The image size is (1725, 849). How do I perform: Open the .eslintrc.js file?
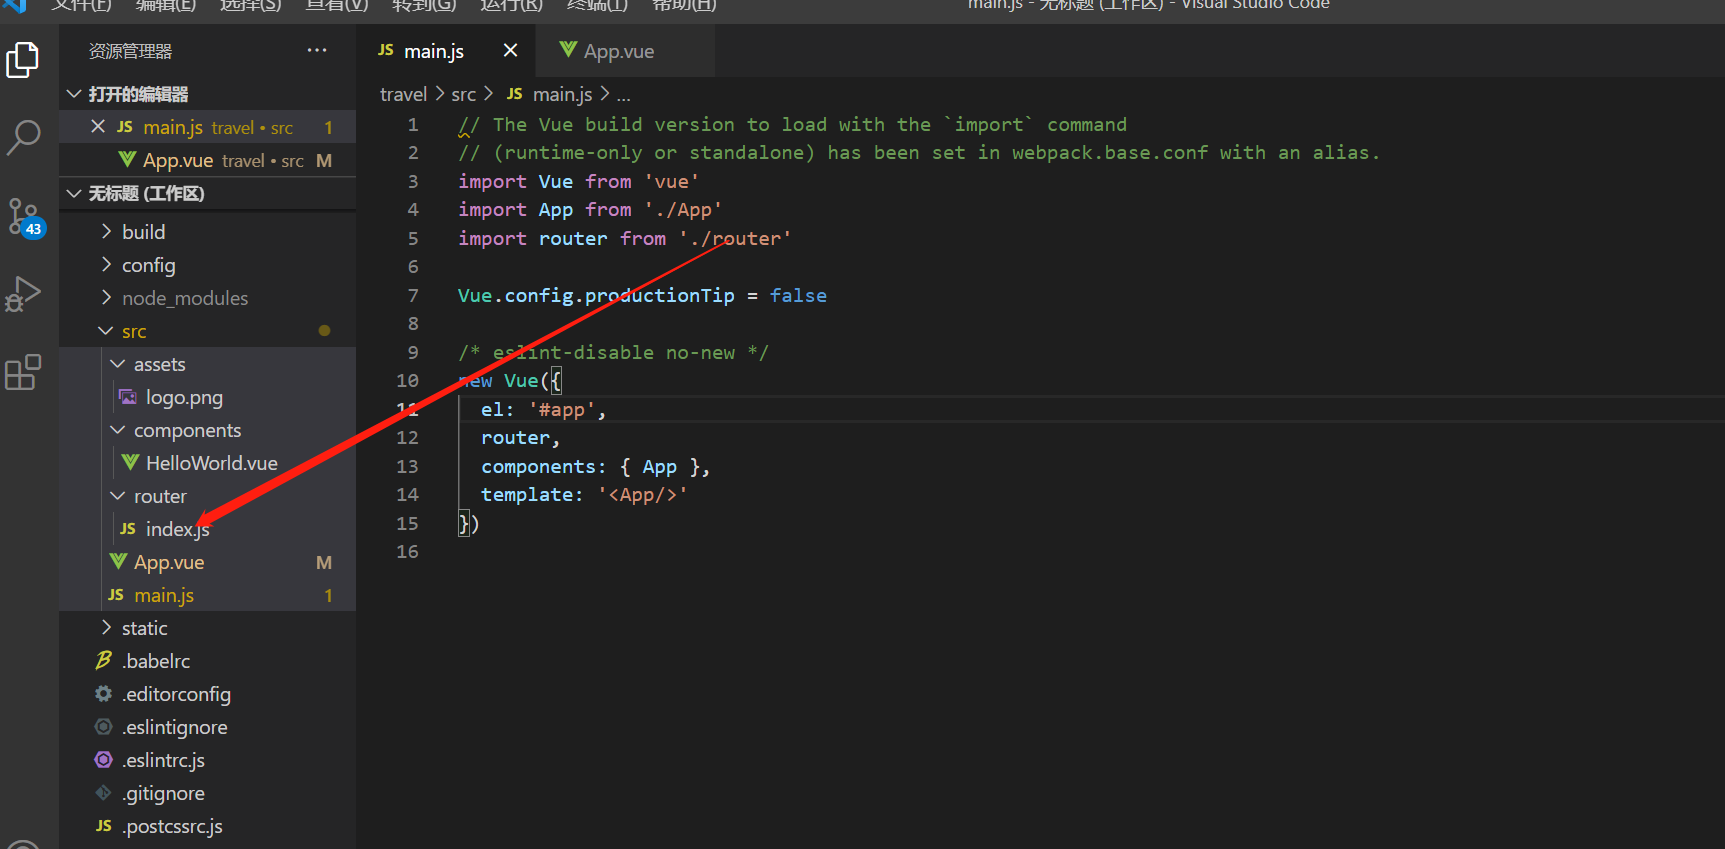(x=207, y=760)
